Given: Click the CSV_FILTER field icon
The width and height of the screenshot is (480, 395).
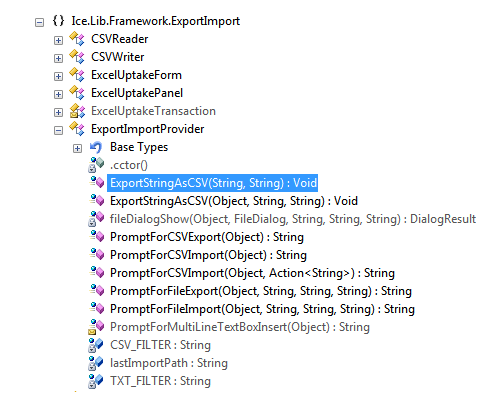Looking at the screenshot, I should coord(96,345).
